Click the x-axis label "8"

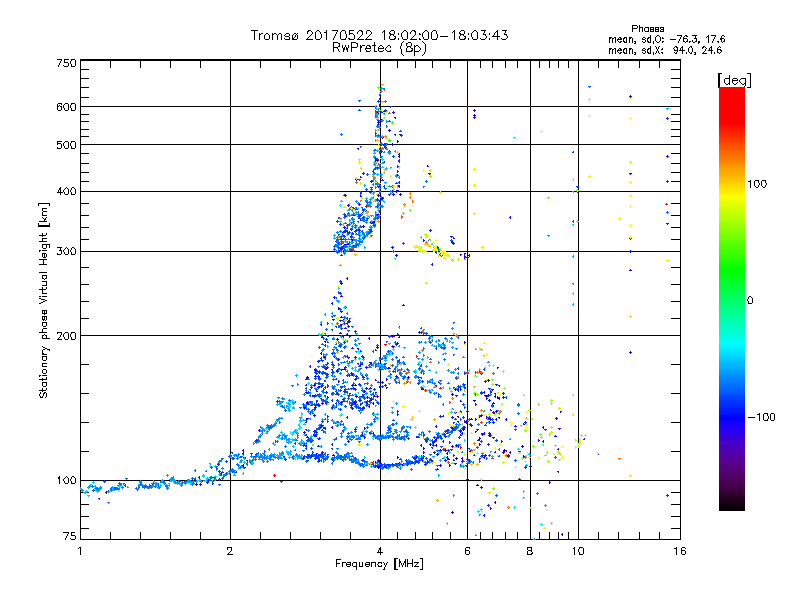pyautogui.click(x=530, y=551)
